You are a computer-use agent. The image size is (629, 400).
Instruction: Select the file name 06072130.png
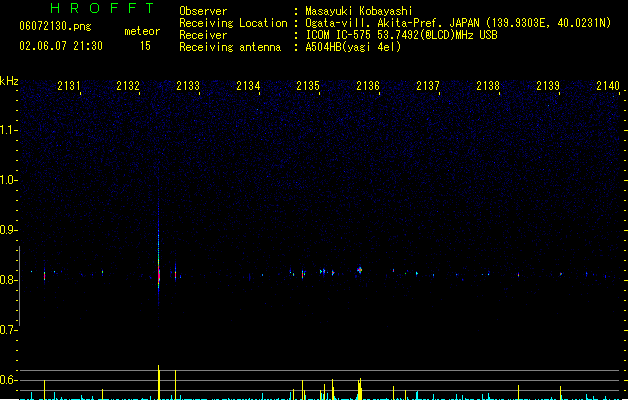pos(55,26)
